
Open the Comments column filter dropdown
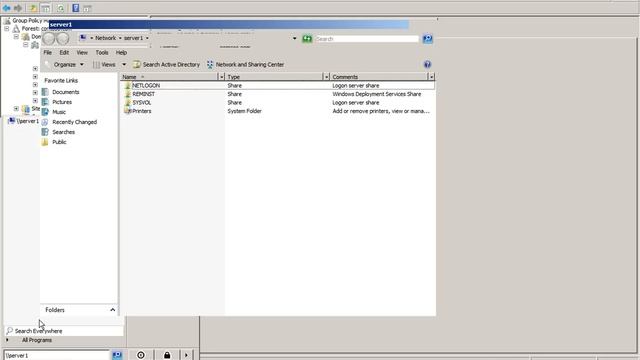431,77
